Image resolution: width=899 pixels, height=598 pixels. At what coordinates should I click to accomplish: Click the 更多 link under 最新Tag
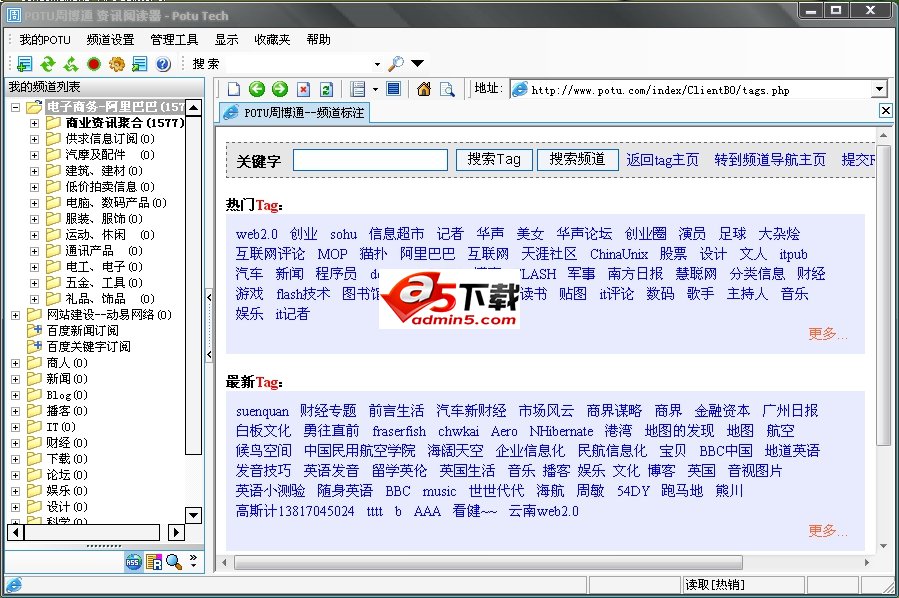tap(827, 531)
